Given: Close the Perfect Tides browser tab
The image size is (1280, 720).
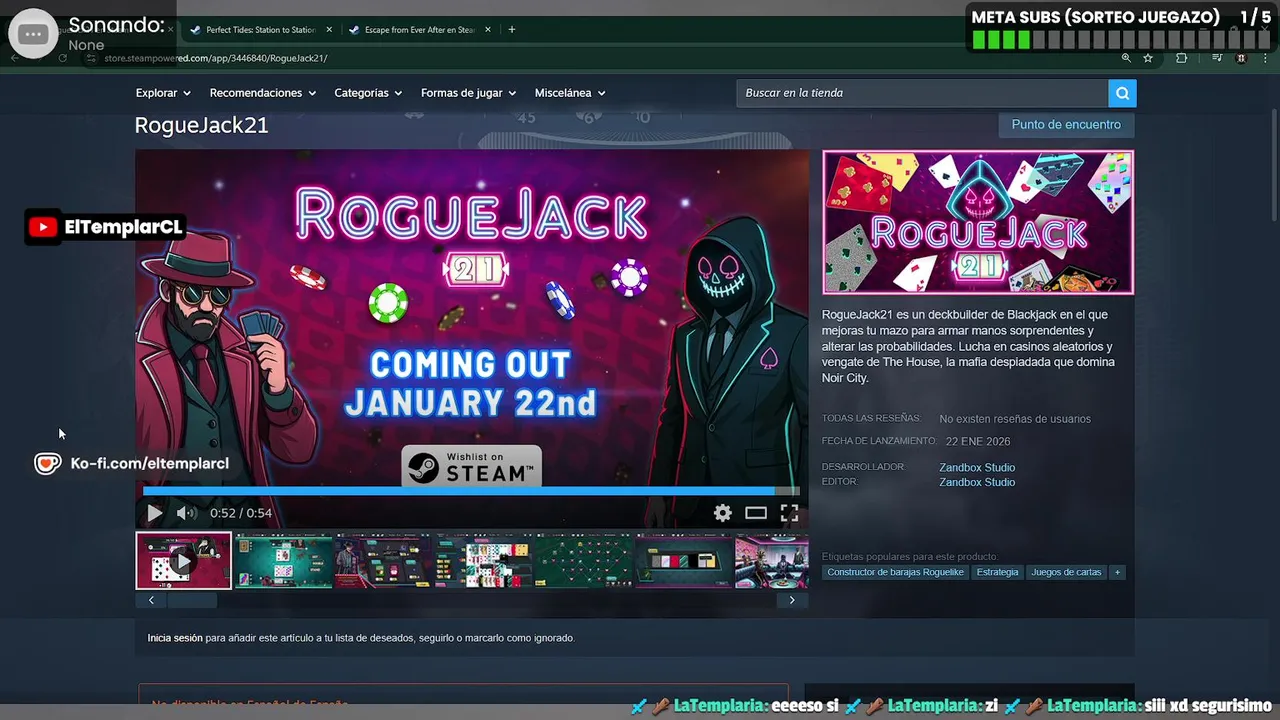Looking at the screenshot, I should coord(329,30).
